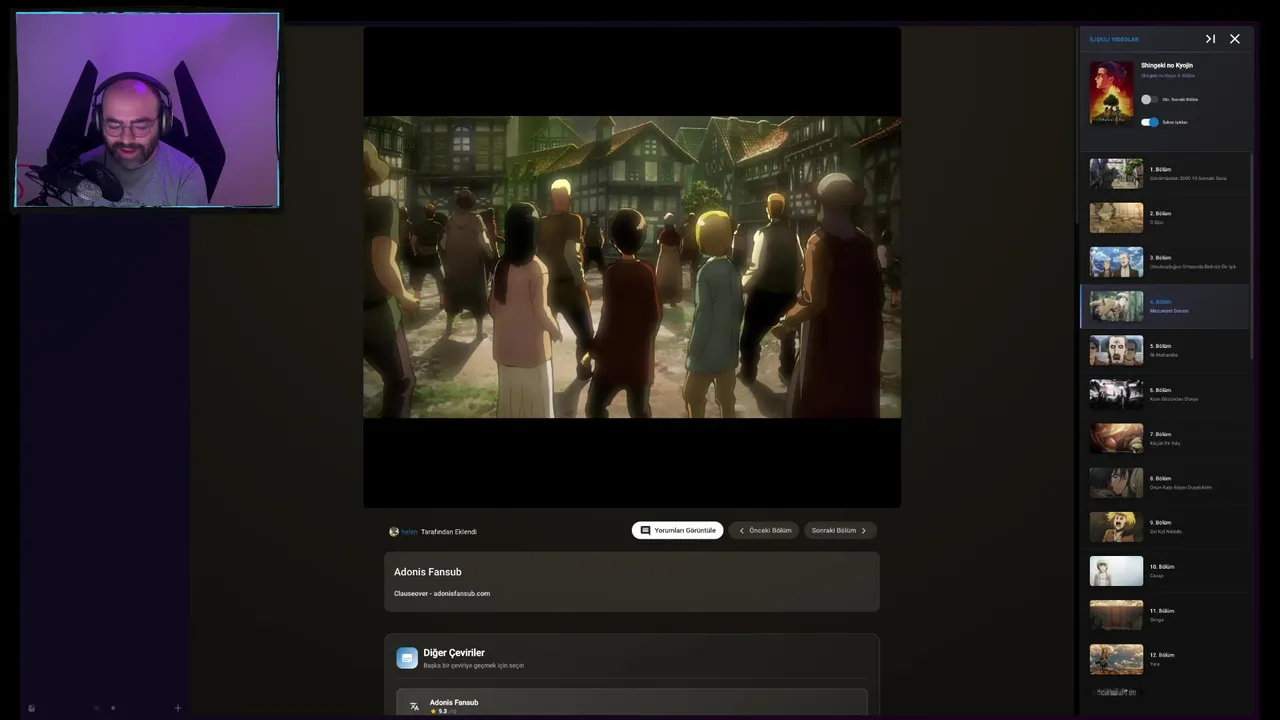The image size is (1280, 720).
Task: Click the skip-to-next icon in related videos header
Action: [1210, 39]
